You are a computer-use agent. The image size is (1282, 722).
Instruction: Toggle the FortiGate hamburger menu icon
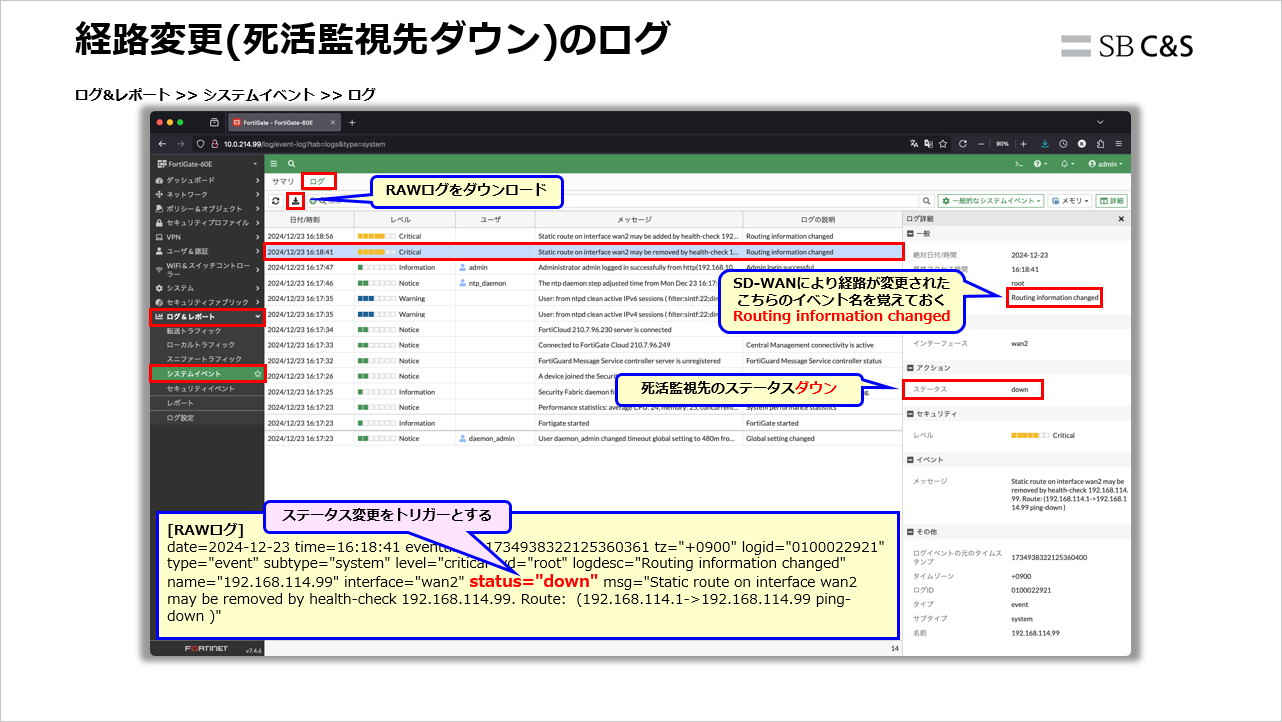(275, 163)
